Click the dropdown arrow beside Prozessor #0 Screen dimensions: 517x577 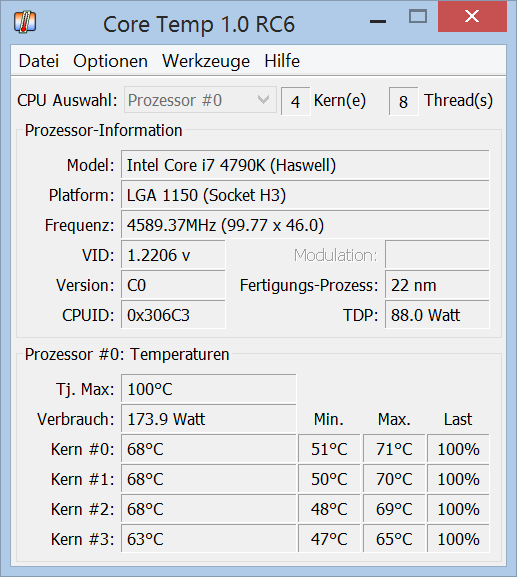click(x=263, y=100)
